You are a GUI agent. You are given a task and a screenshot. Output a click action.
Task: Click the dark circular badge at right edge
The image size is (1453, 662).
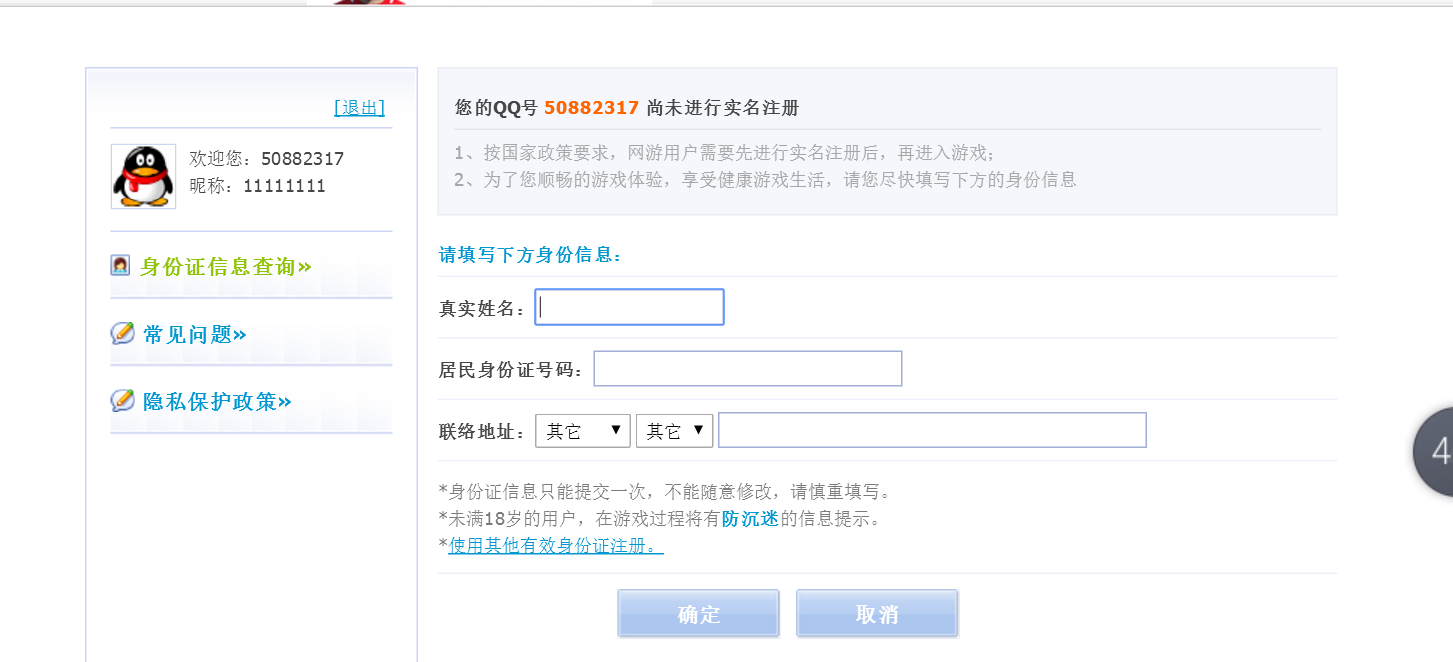pos(1433,452)
